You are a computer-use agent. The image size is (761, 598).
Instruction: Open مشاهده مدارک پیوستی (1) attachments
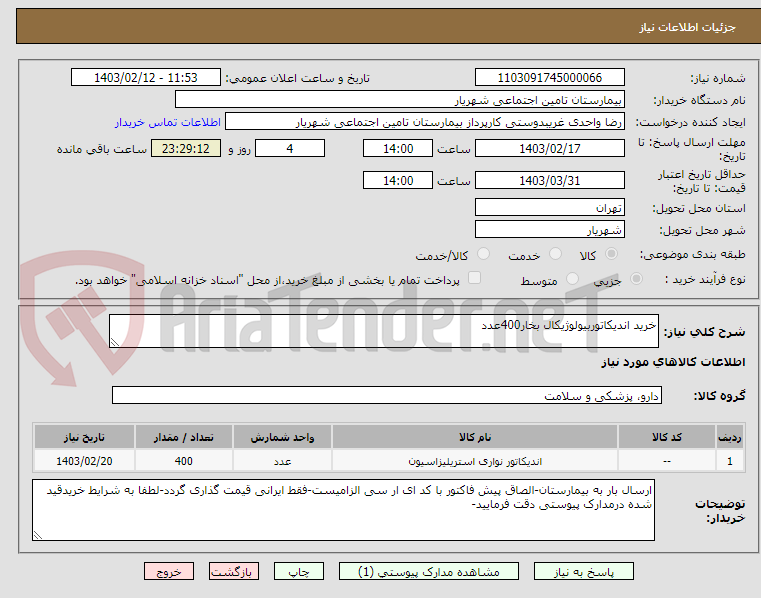click(x=429, y=571)
